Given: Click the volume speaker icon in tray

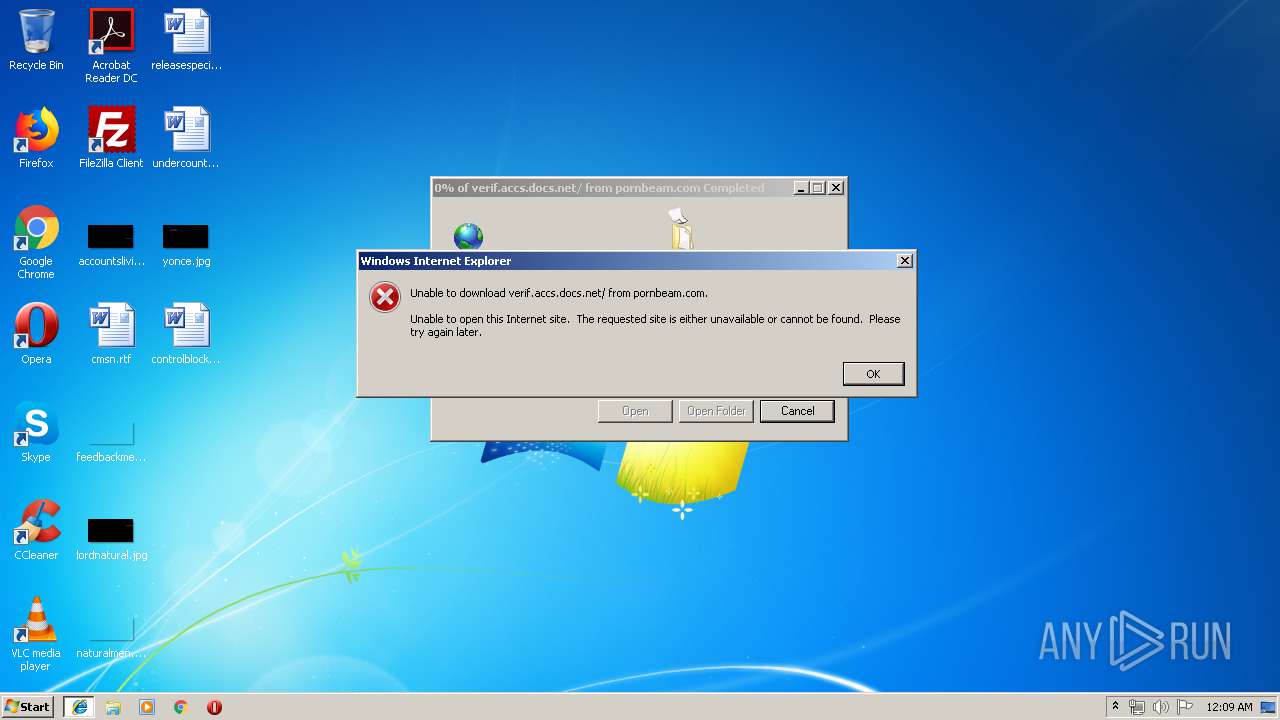Looking at the screenshot, I should [1161, 707].
